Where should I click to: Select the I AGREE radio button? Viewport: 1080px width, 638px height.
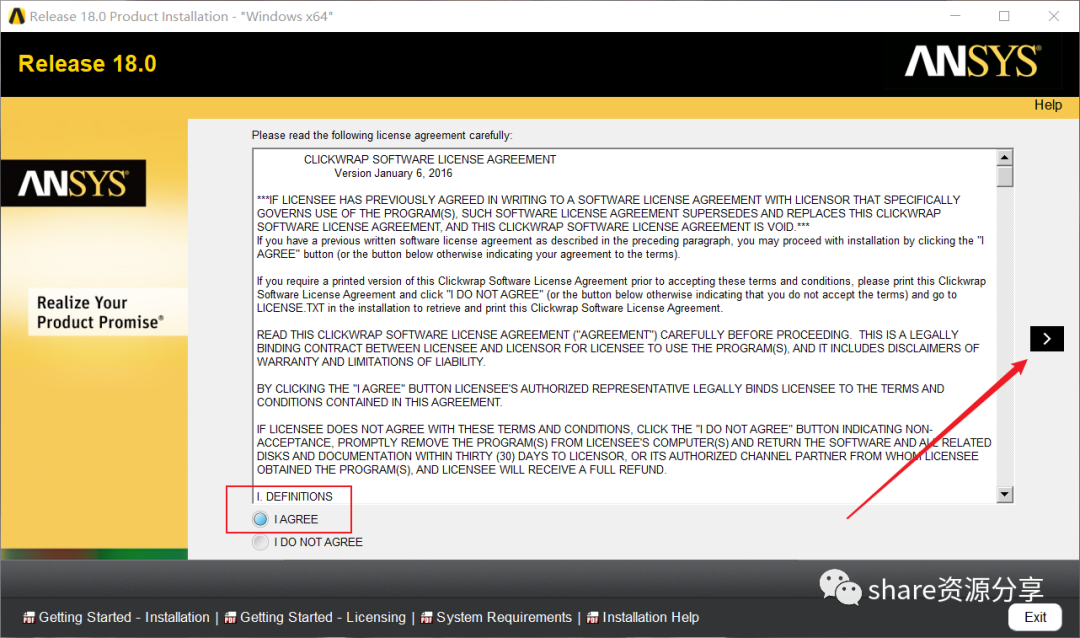[x=260, y=519]
